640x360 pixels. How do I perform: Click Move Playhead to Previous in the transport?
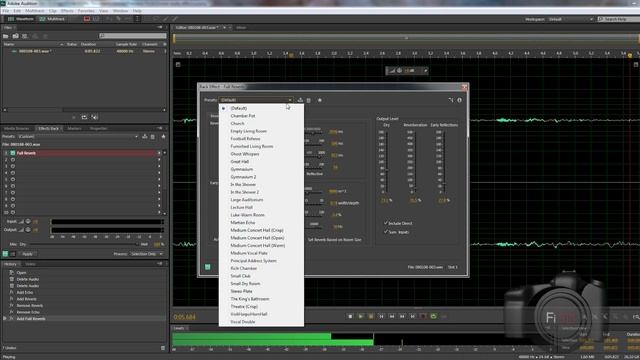(x=381, y=316)
